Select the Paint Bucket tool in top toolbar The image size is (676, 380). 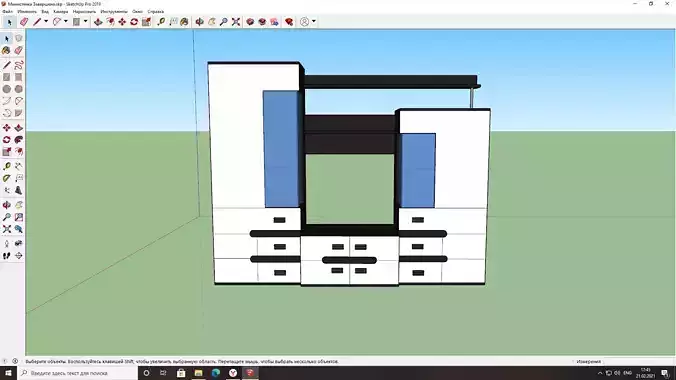[x=185, y=22]
